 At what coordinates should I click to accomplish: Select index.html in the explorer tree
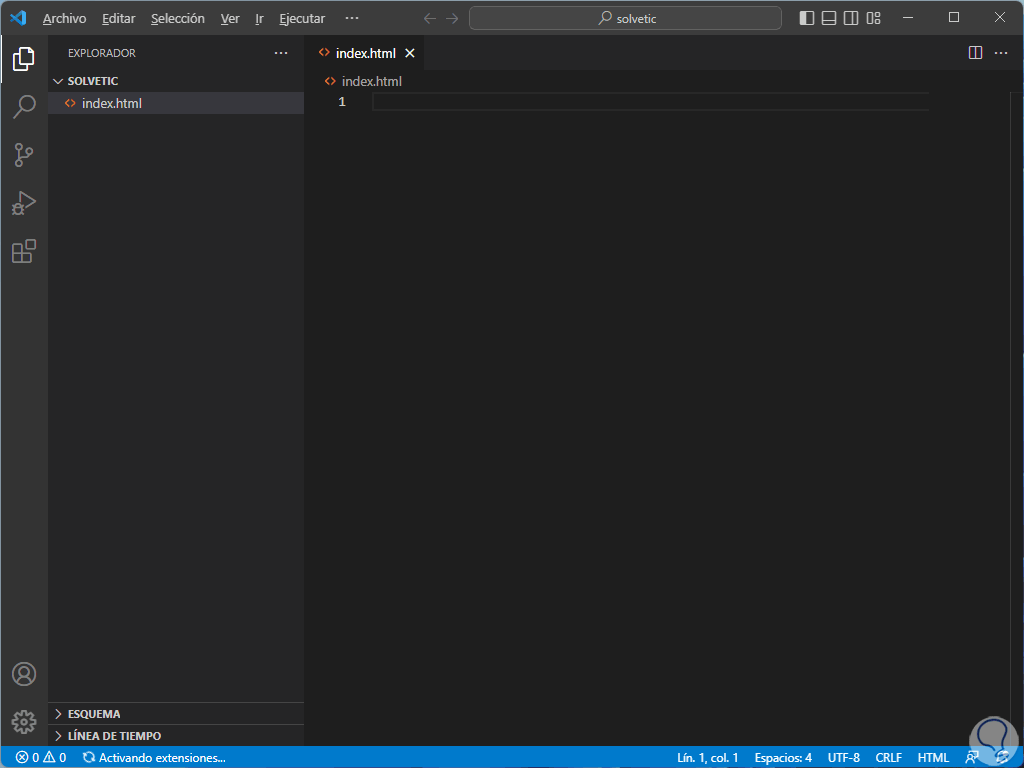click(x=176, y=103)
